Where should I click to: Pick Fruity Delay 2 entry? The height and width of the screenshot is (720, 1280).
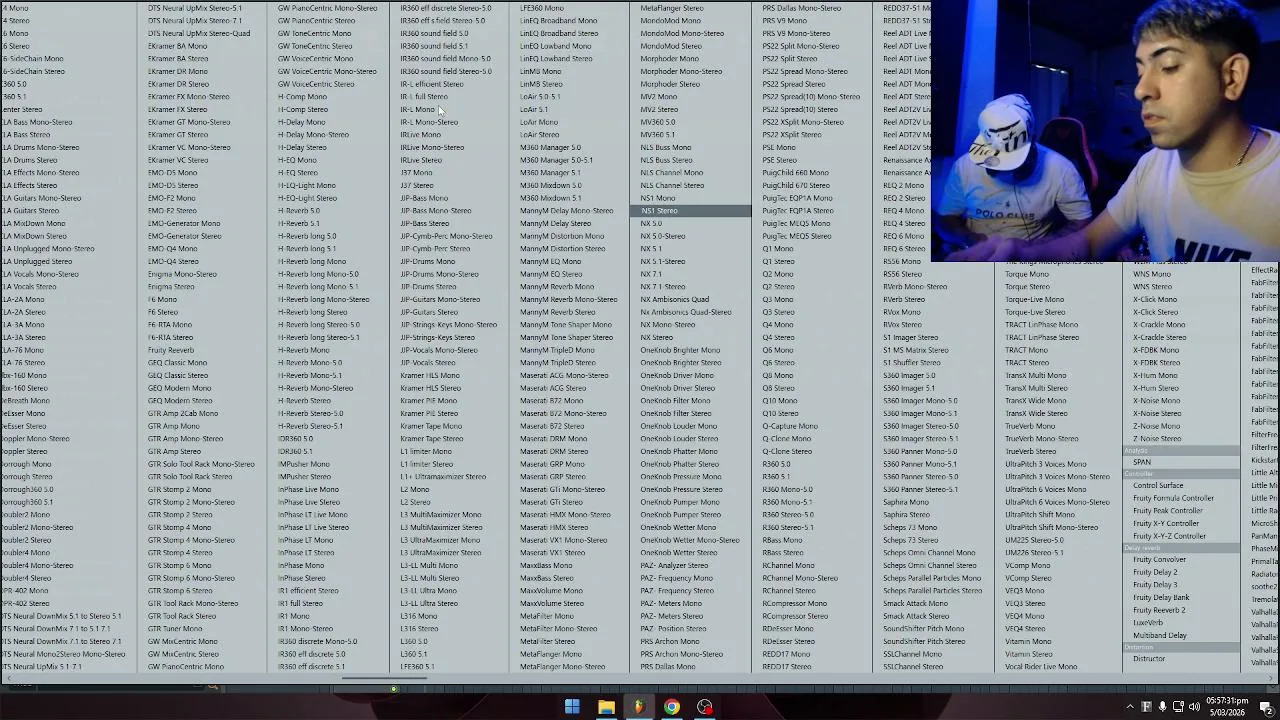(x=1155, y=572)
